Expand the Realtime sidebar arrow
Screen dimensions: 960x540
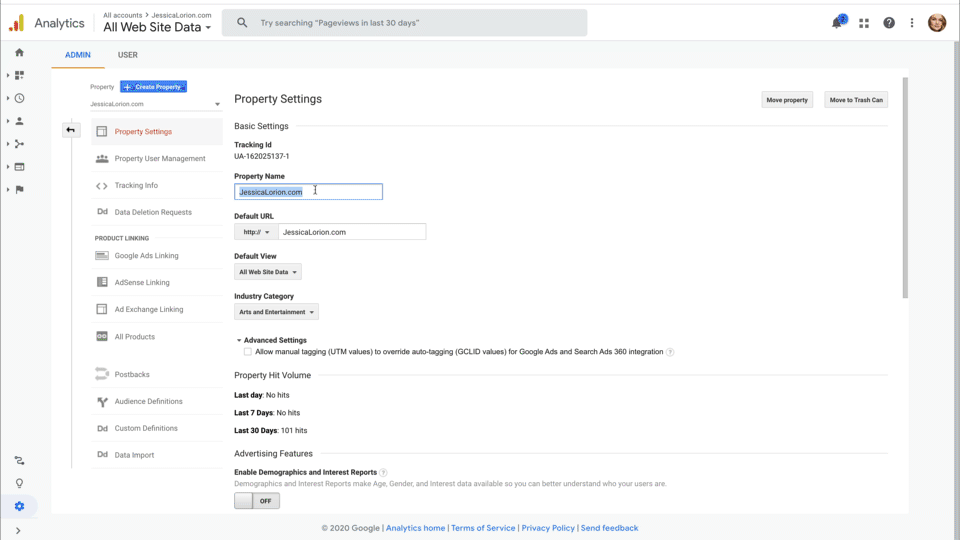(8, 98)
